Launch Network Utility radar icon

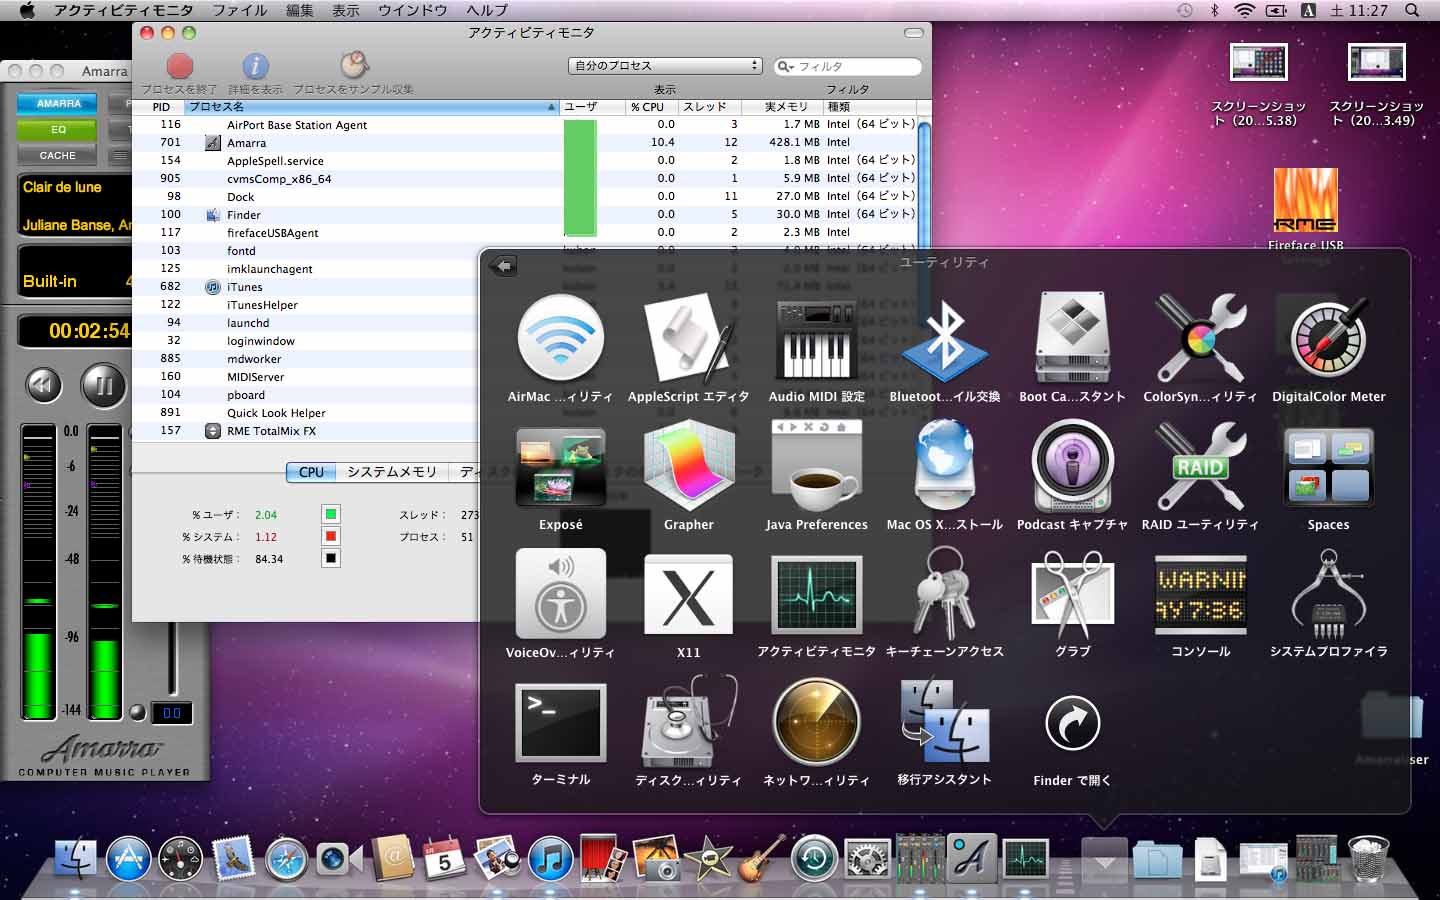[816, 722]
